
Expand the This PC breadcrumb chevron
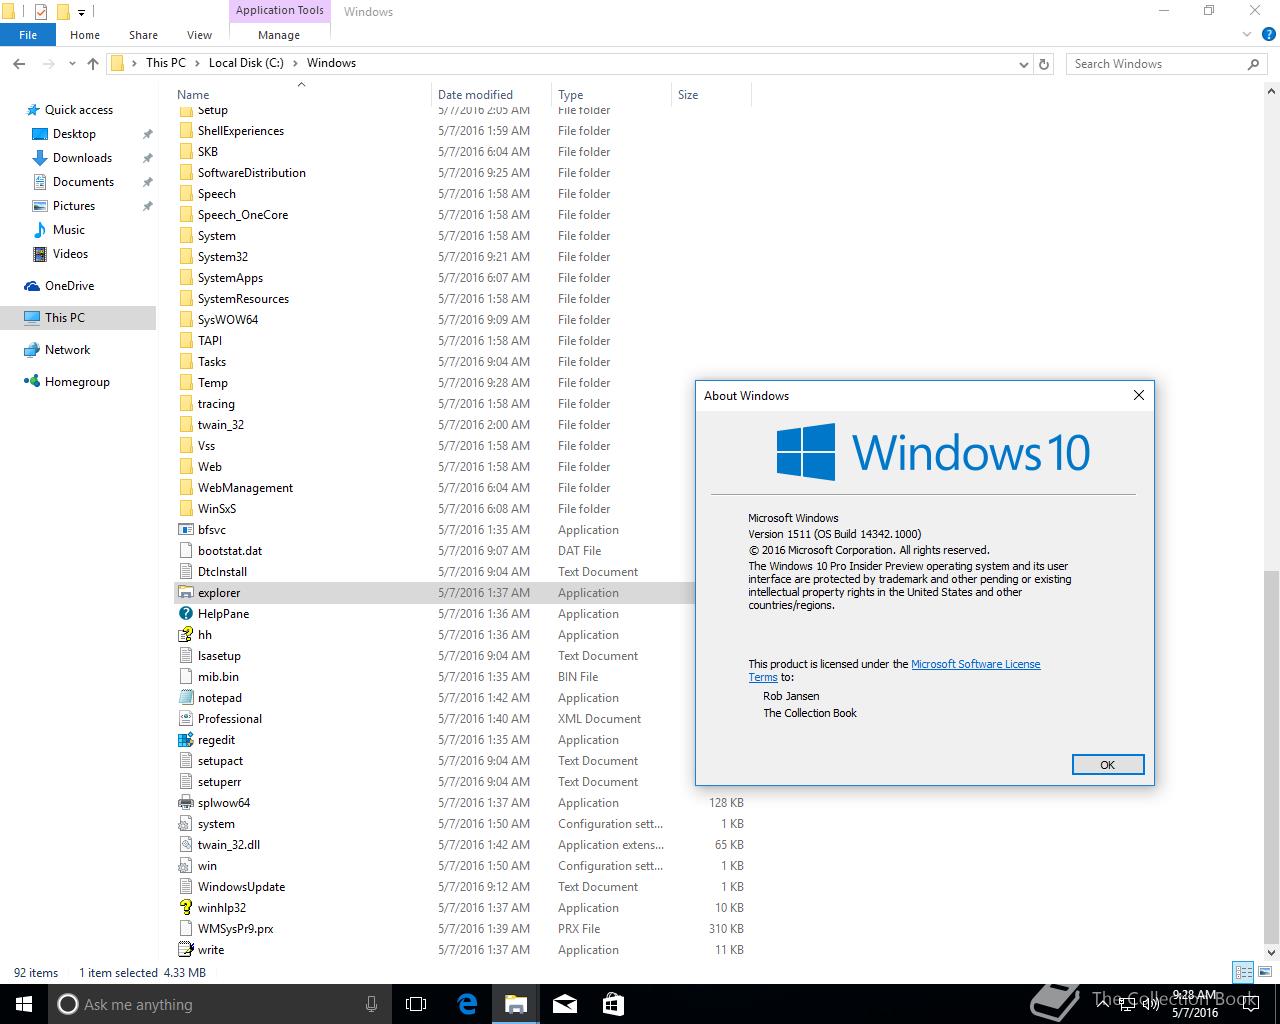(x=197, y=63)
